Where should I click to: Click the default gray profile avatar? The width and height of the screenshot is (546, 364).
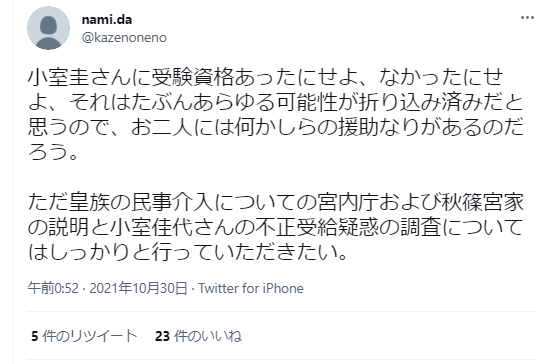pos(48,28)
